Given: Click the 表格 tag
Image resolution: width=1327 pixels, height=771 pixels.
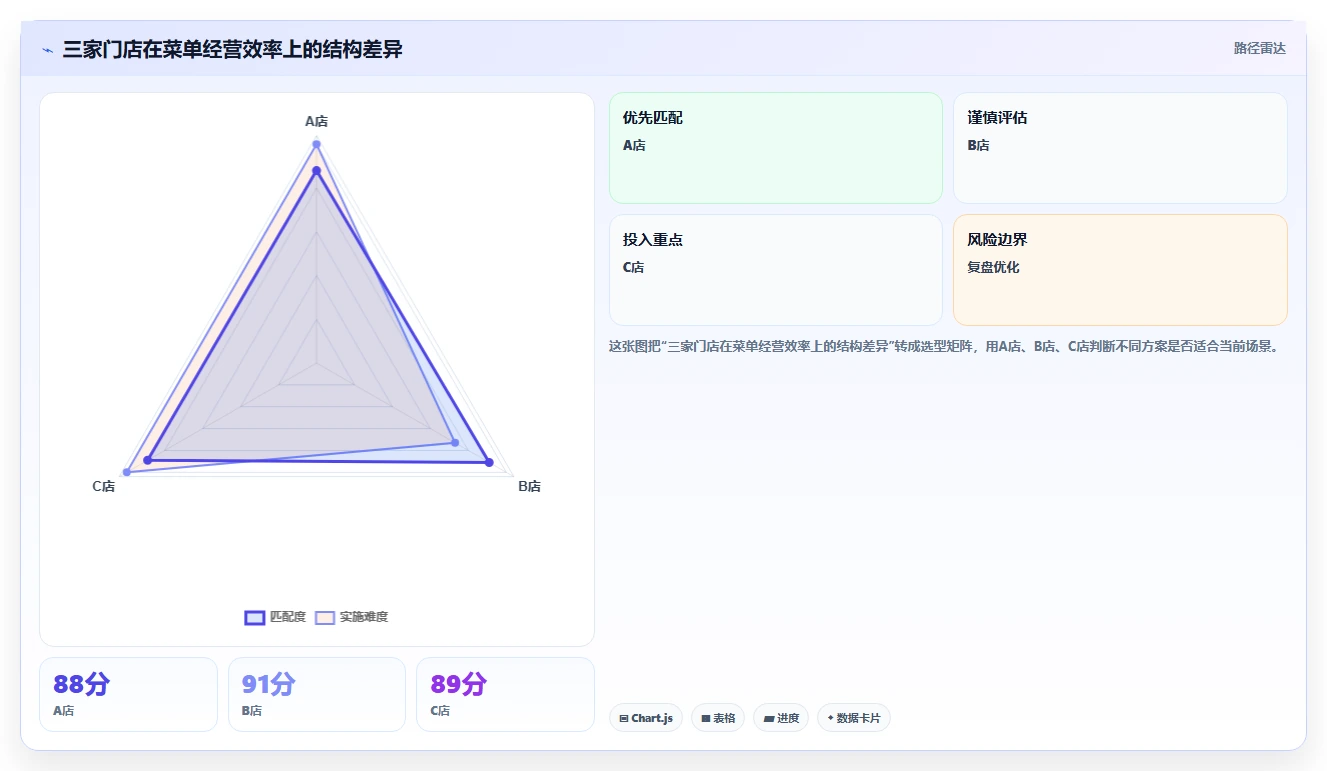Looking at the screenshot, I should (x=718, y=718).
